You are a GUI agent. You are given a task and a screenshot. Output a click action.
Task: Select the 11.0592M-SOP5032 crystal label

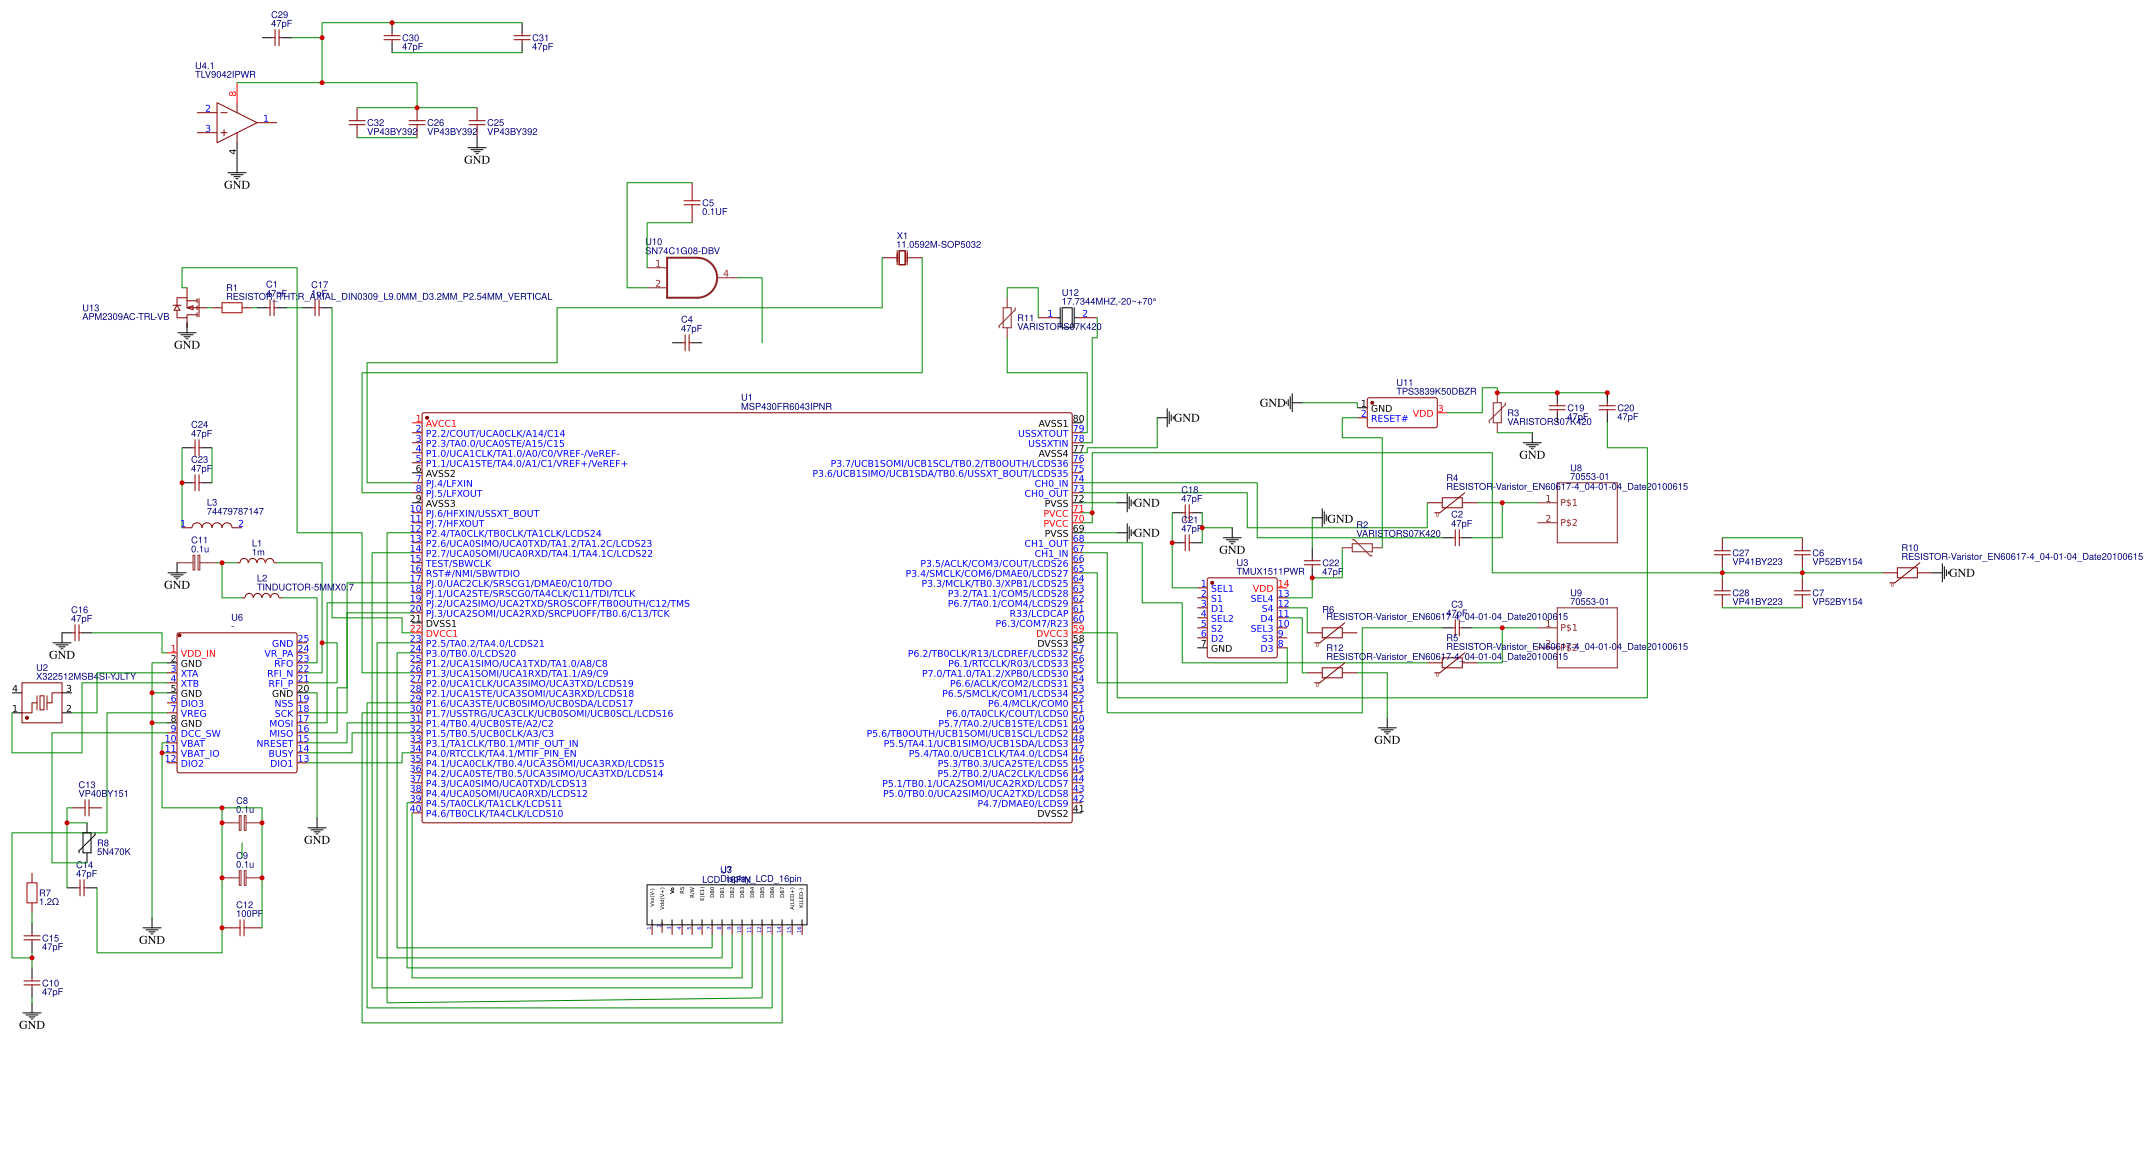938,245
